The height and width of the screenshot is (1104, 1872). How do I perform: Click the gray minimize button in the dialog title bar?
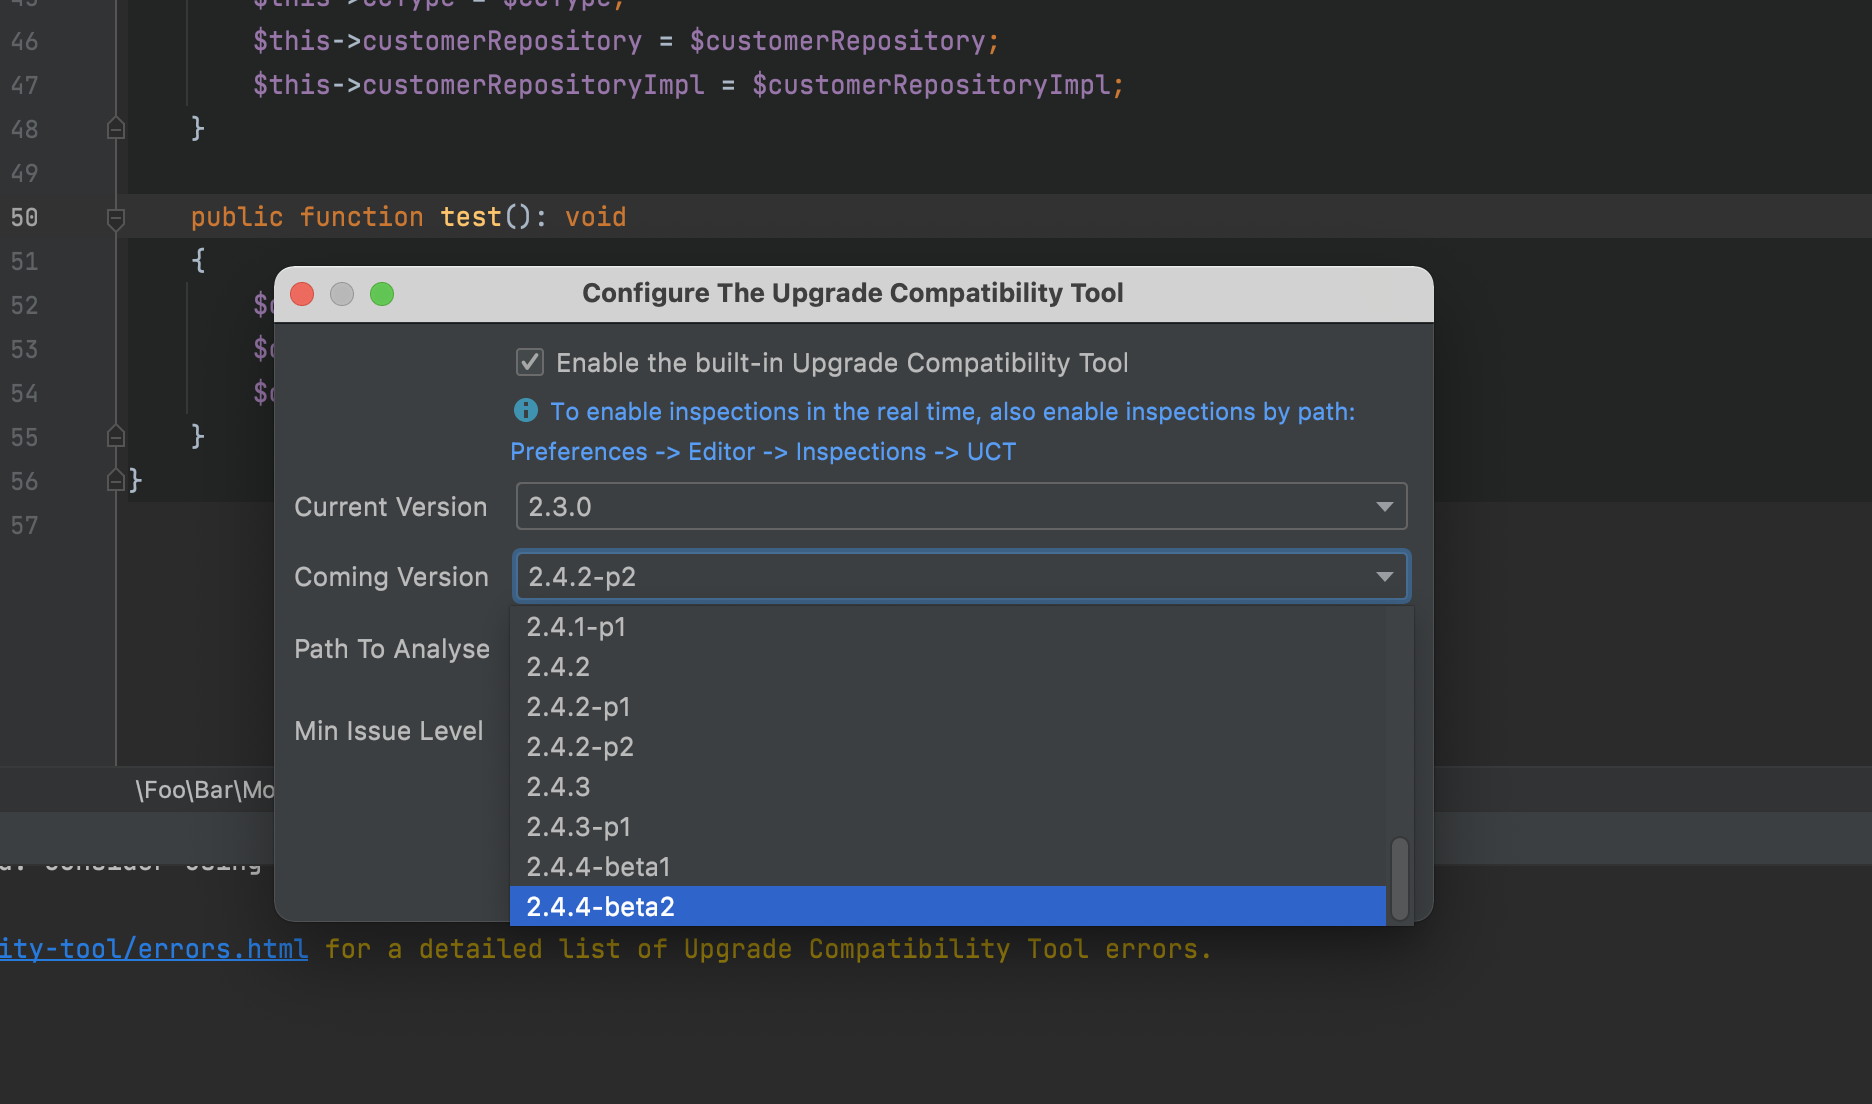point(342,294)
